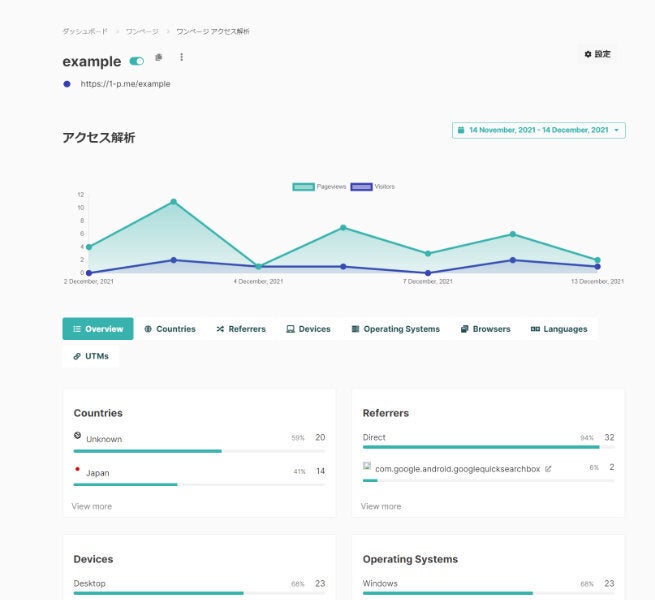
Task: Switch to the Referrers tab
Action: 241,329
